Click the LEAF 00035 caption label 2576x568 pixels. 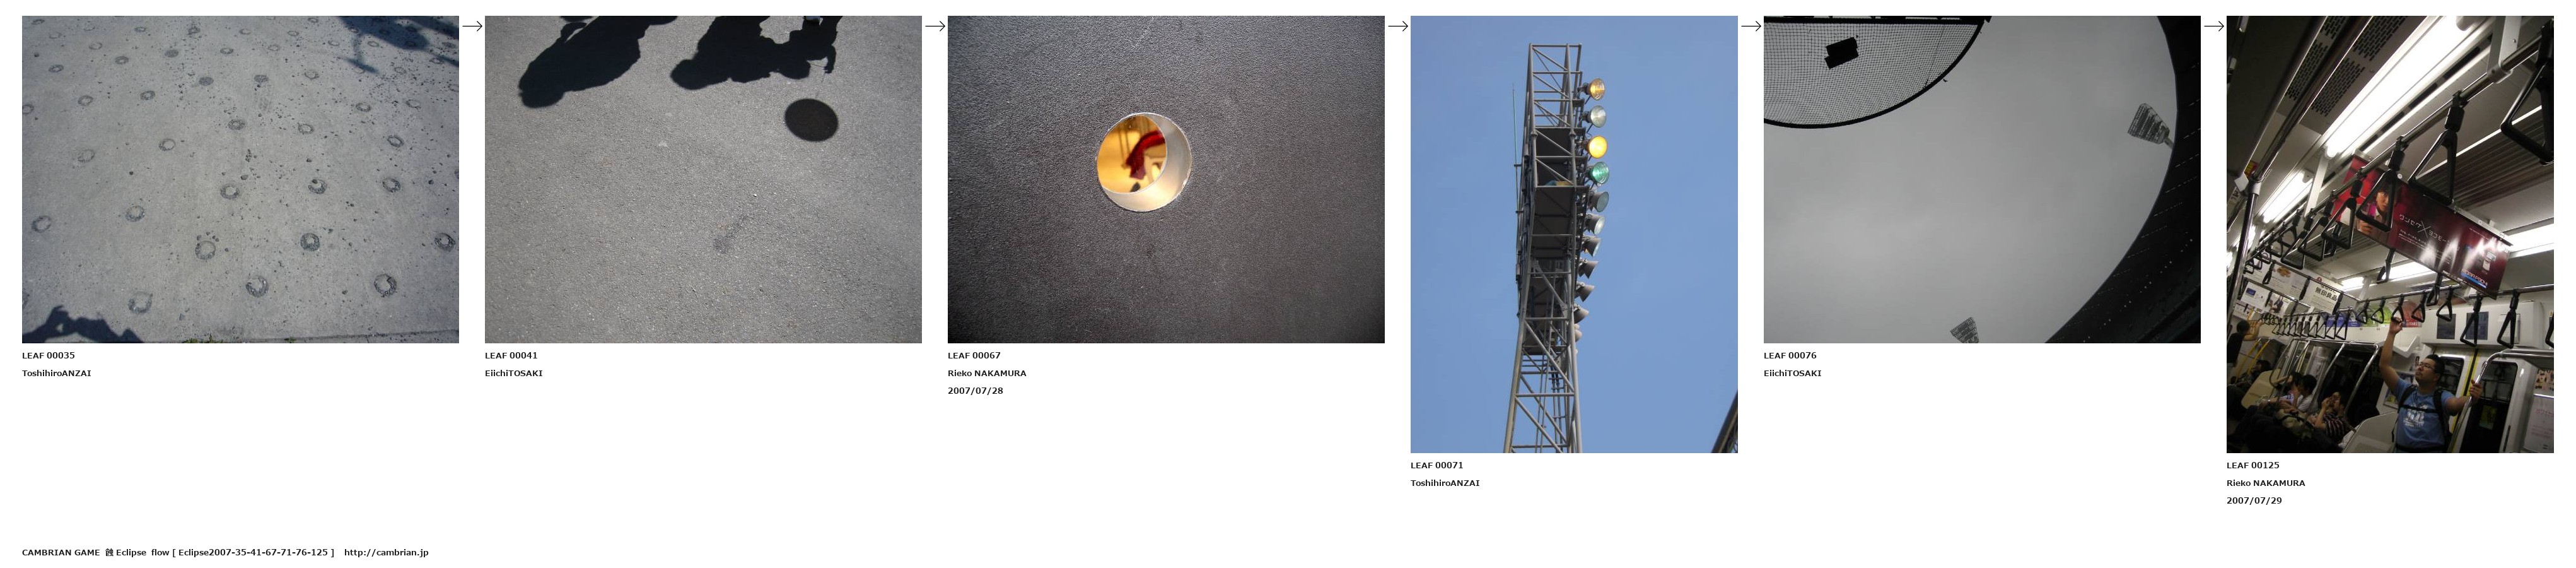tap(48, 356)
